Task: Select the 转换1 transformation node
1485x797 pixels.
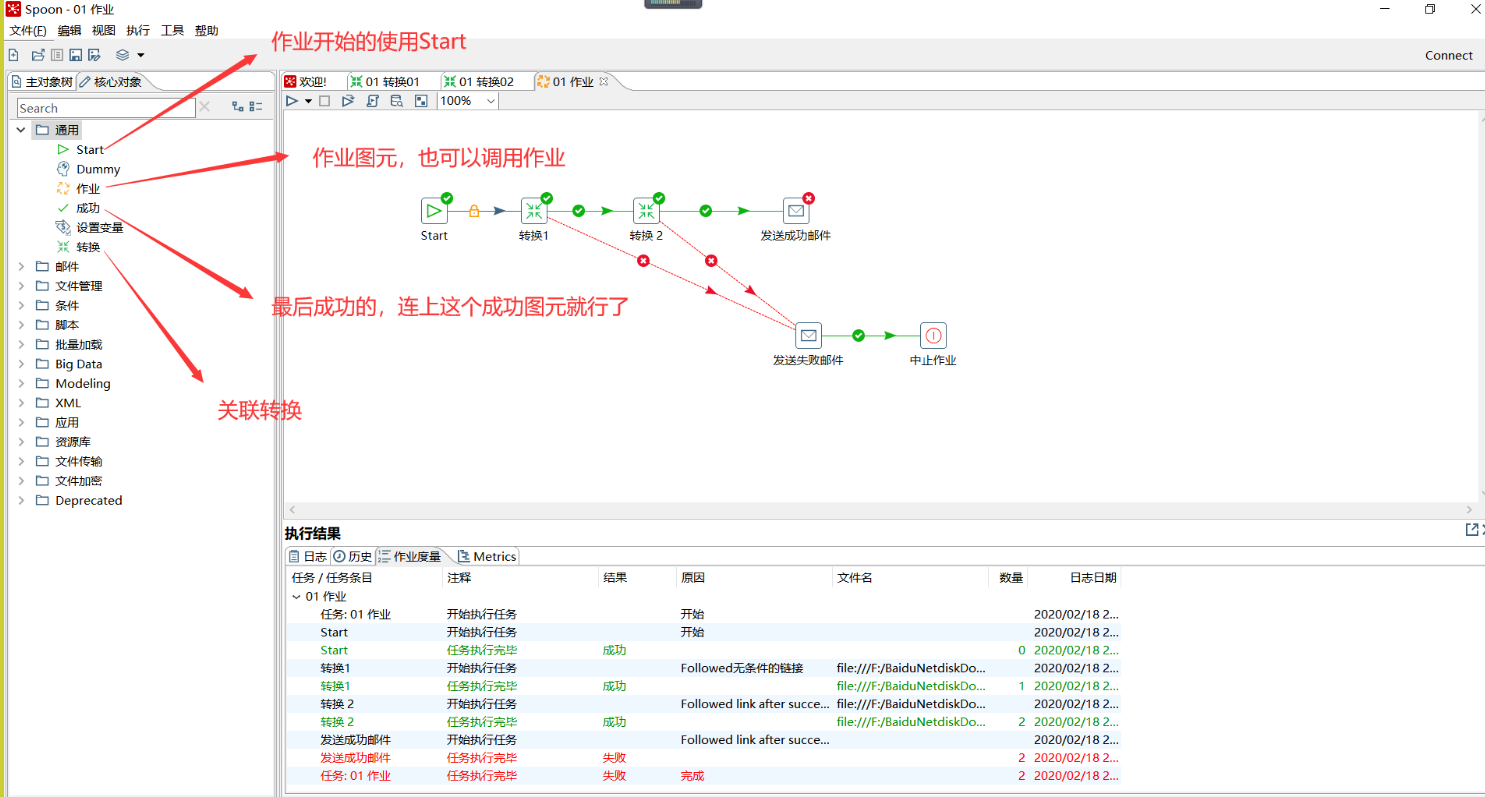Action: 534,211
